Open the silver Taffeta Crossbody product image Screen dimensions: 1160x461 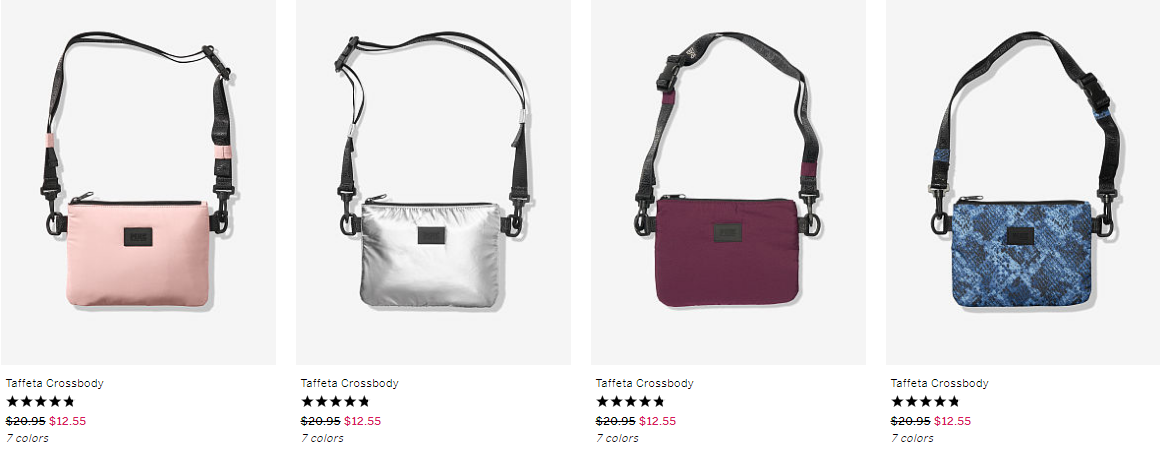click(434, 182)
